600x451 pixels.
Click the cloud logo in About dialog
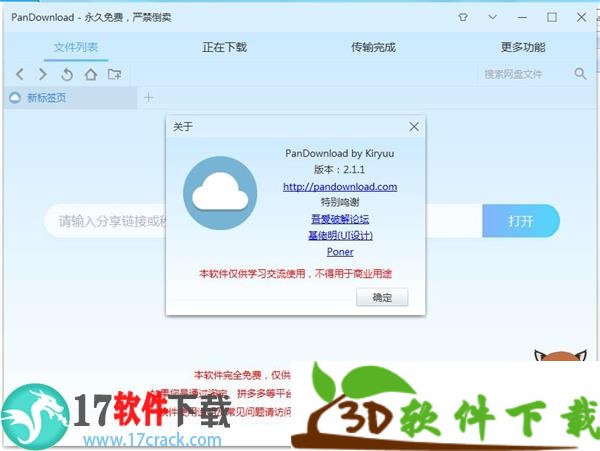pyautogui.click(x=220, y=193)
